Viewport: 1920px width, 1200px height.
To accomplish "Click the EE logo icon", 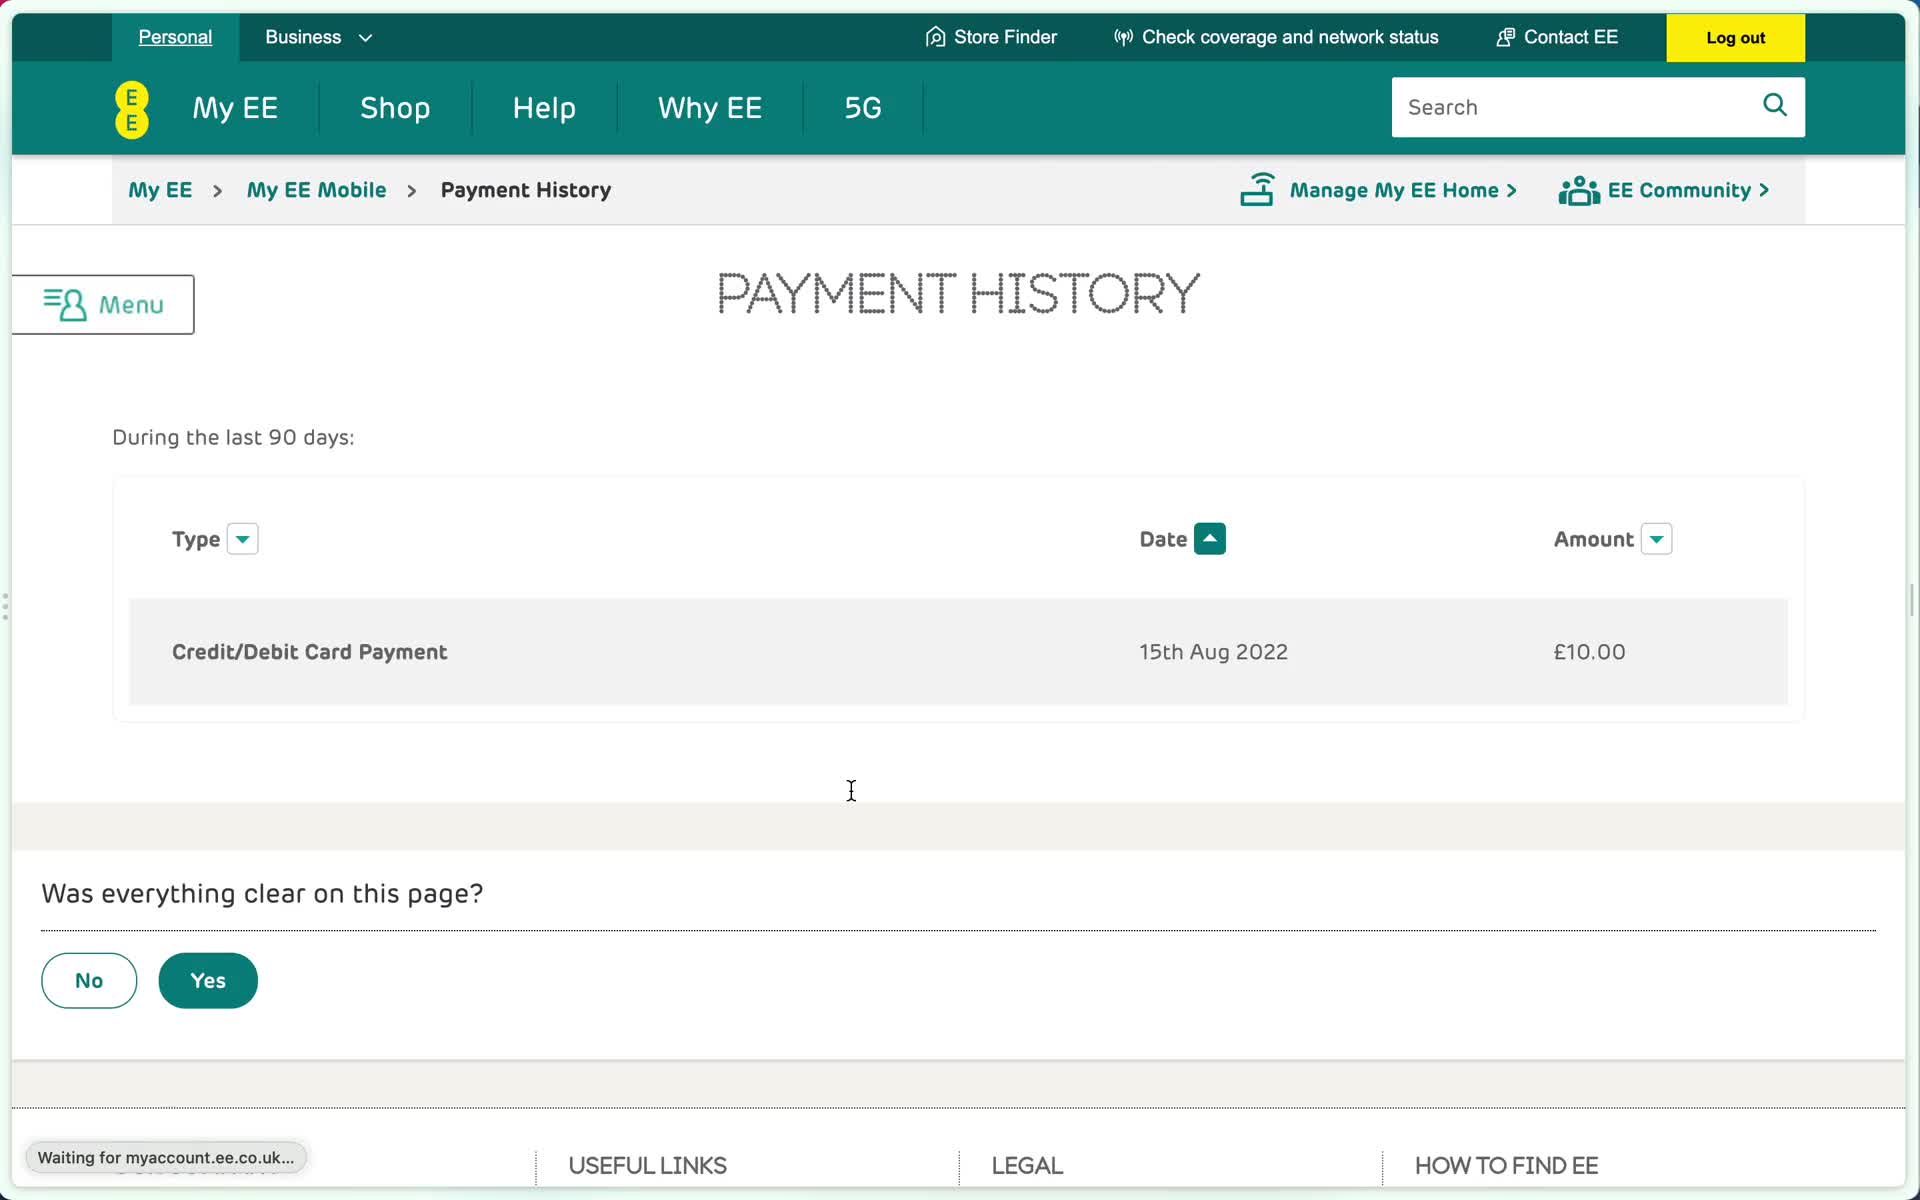I will (132, 109).
